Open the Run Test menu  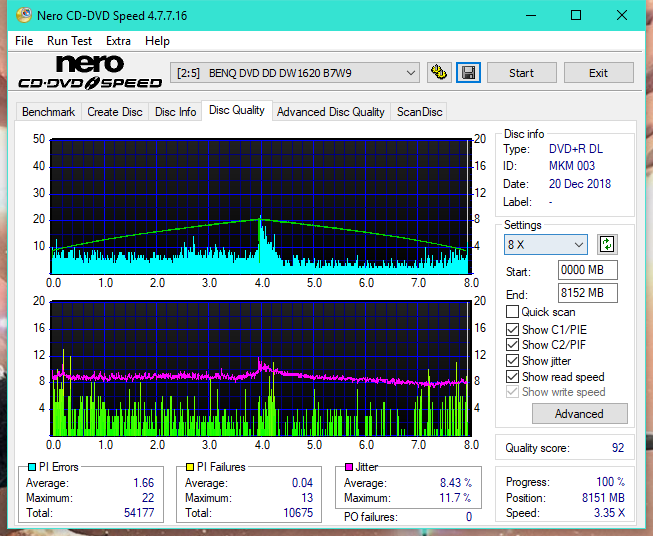[69, 41]
